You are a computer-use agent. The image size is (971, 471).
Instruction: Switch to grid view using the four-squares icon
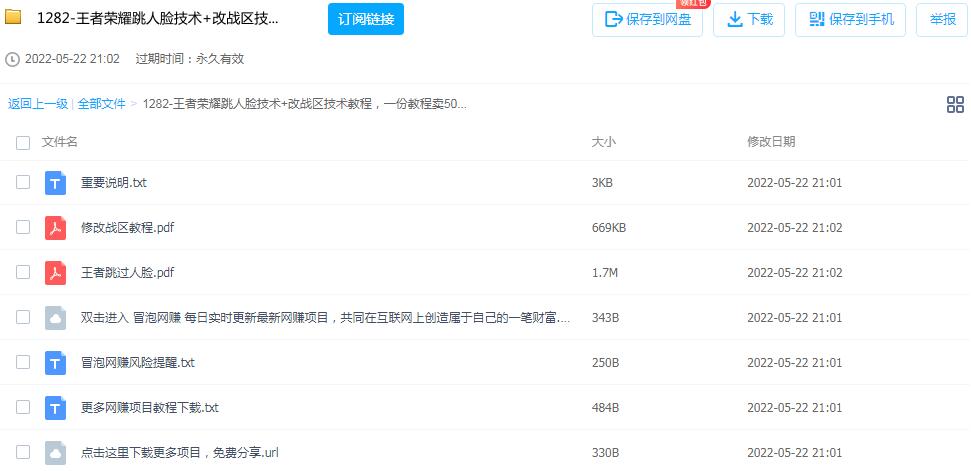(956, 105)
